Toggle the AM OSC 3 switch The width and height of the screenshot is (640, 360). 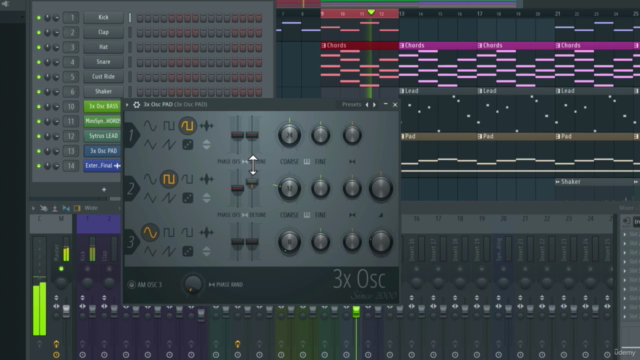click(131, 284)
